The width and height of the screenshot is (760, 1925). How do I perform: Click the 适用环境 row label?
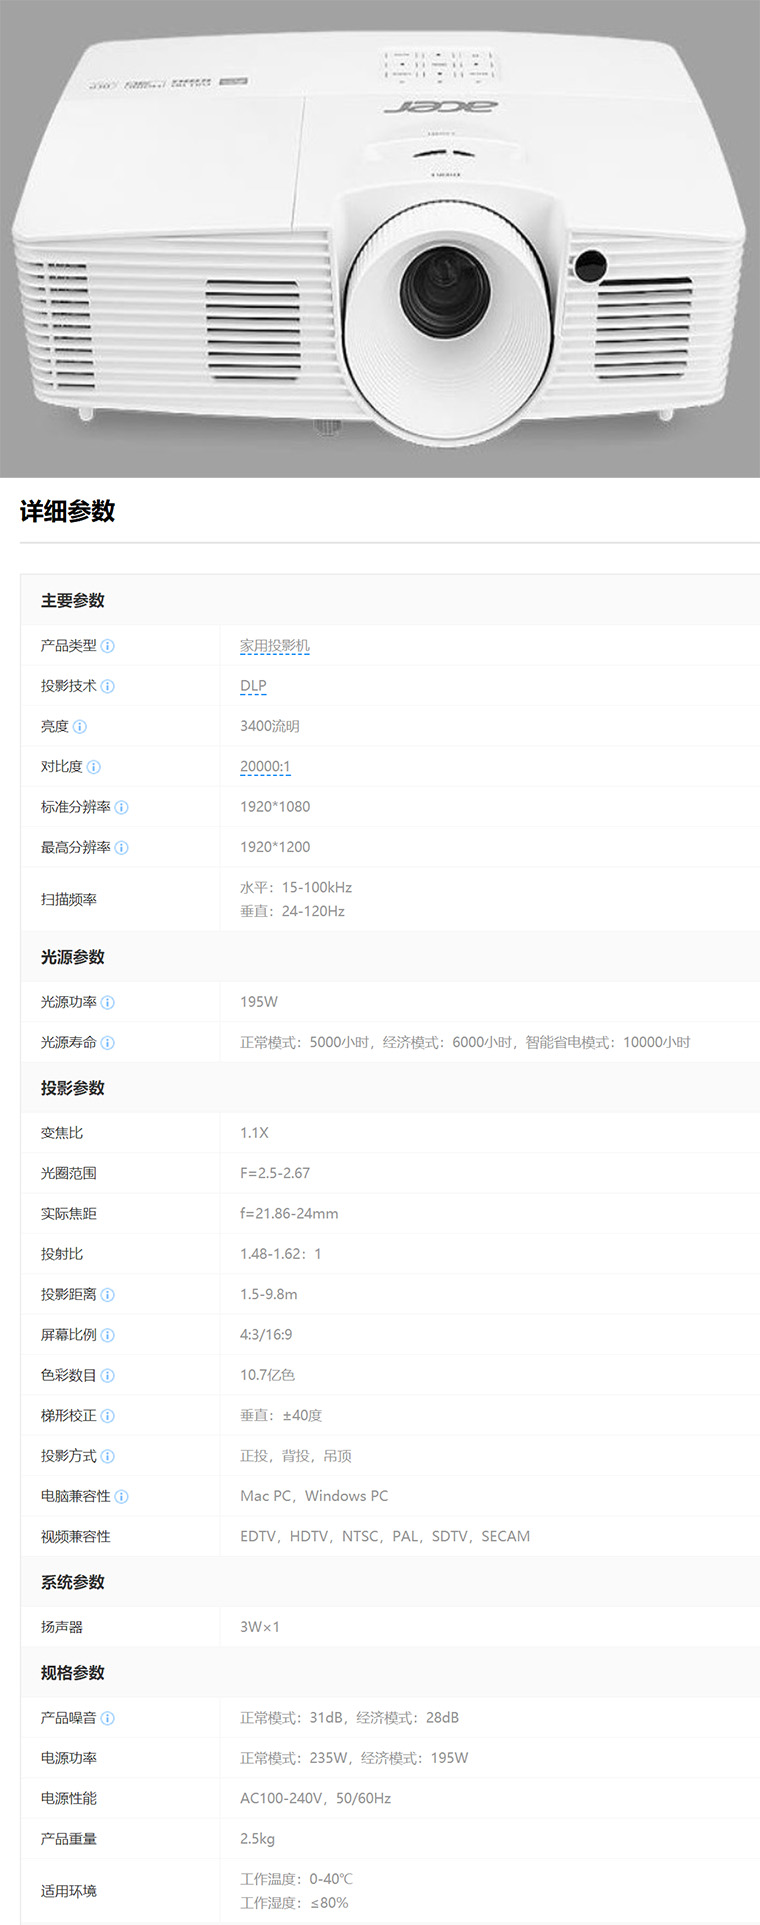click(x=69, y=1891)
